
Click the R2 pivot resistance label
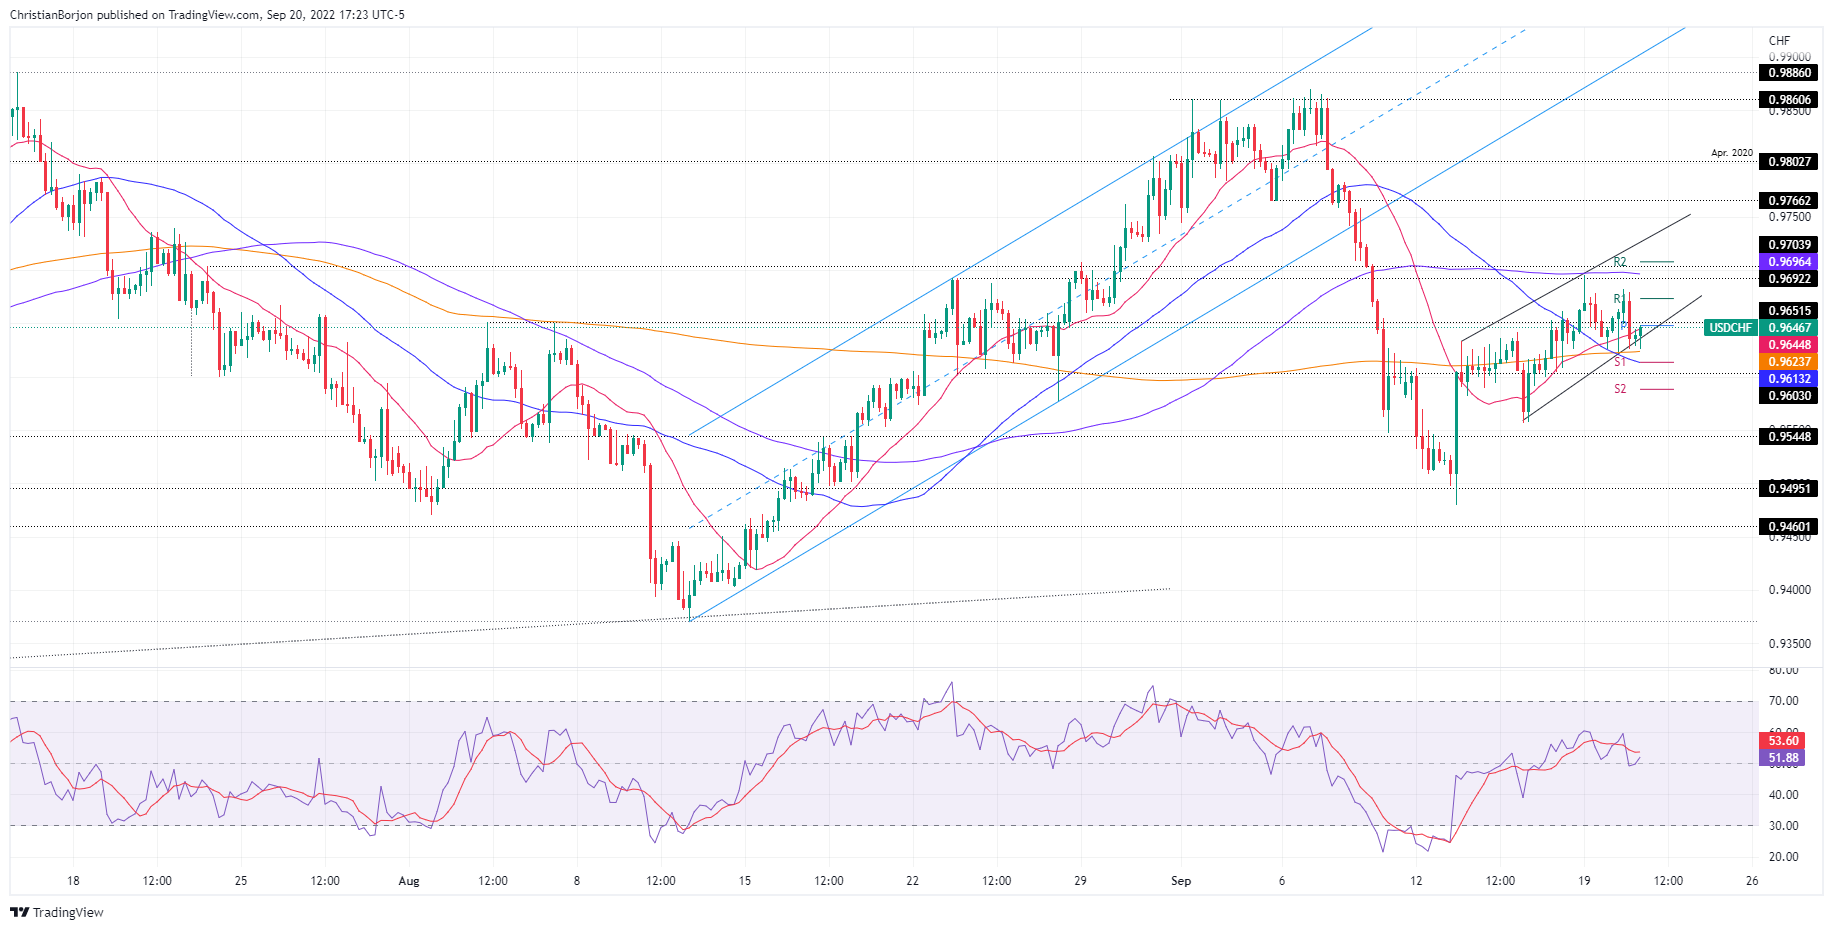(1620, 262)
